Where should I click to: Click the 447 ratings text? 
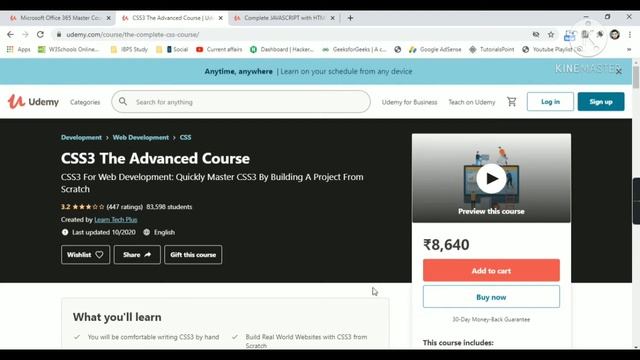tap(124, 207)
